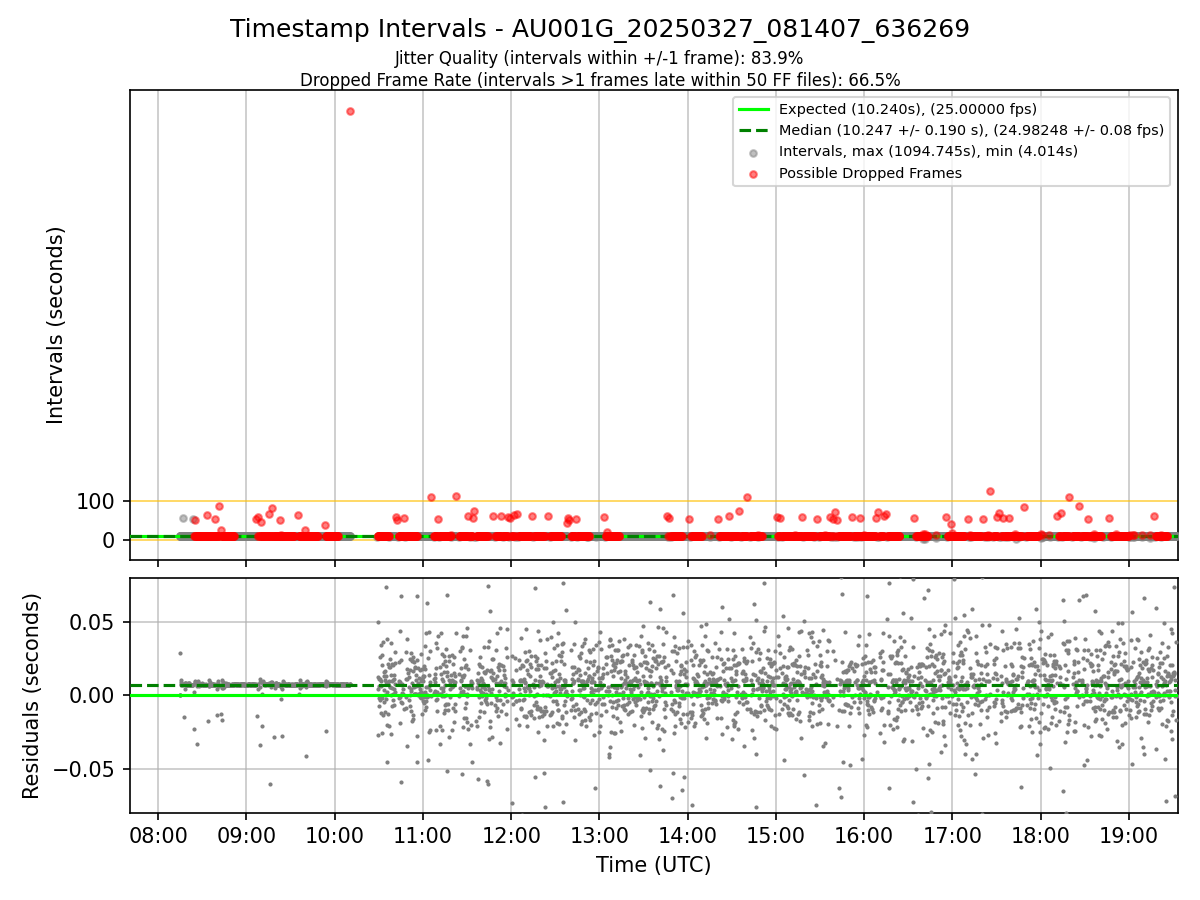Click the '0' tick label on the intervals axis
The width and height of the screenshot is (1200, 900).
coord(109,540)
